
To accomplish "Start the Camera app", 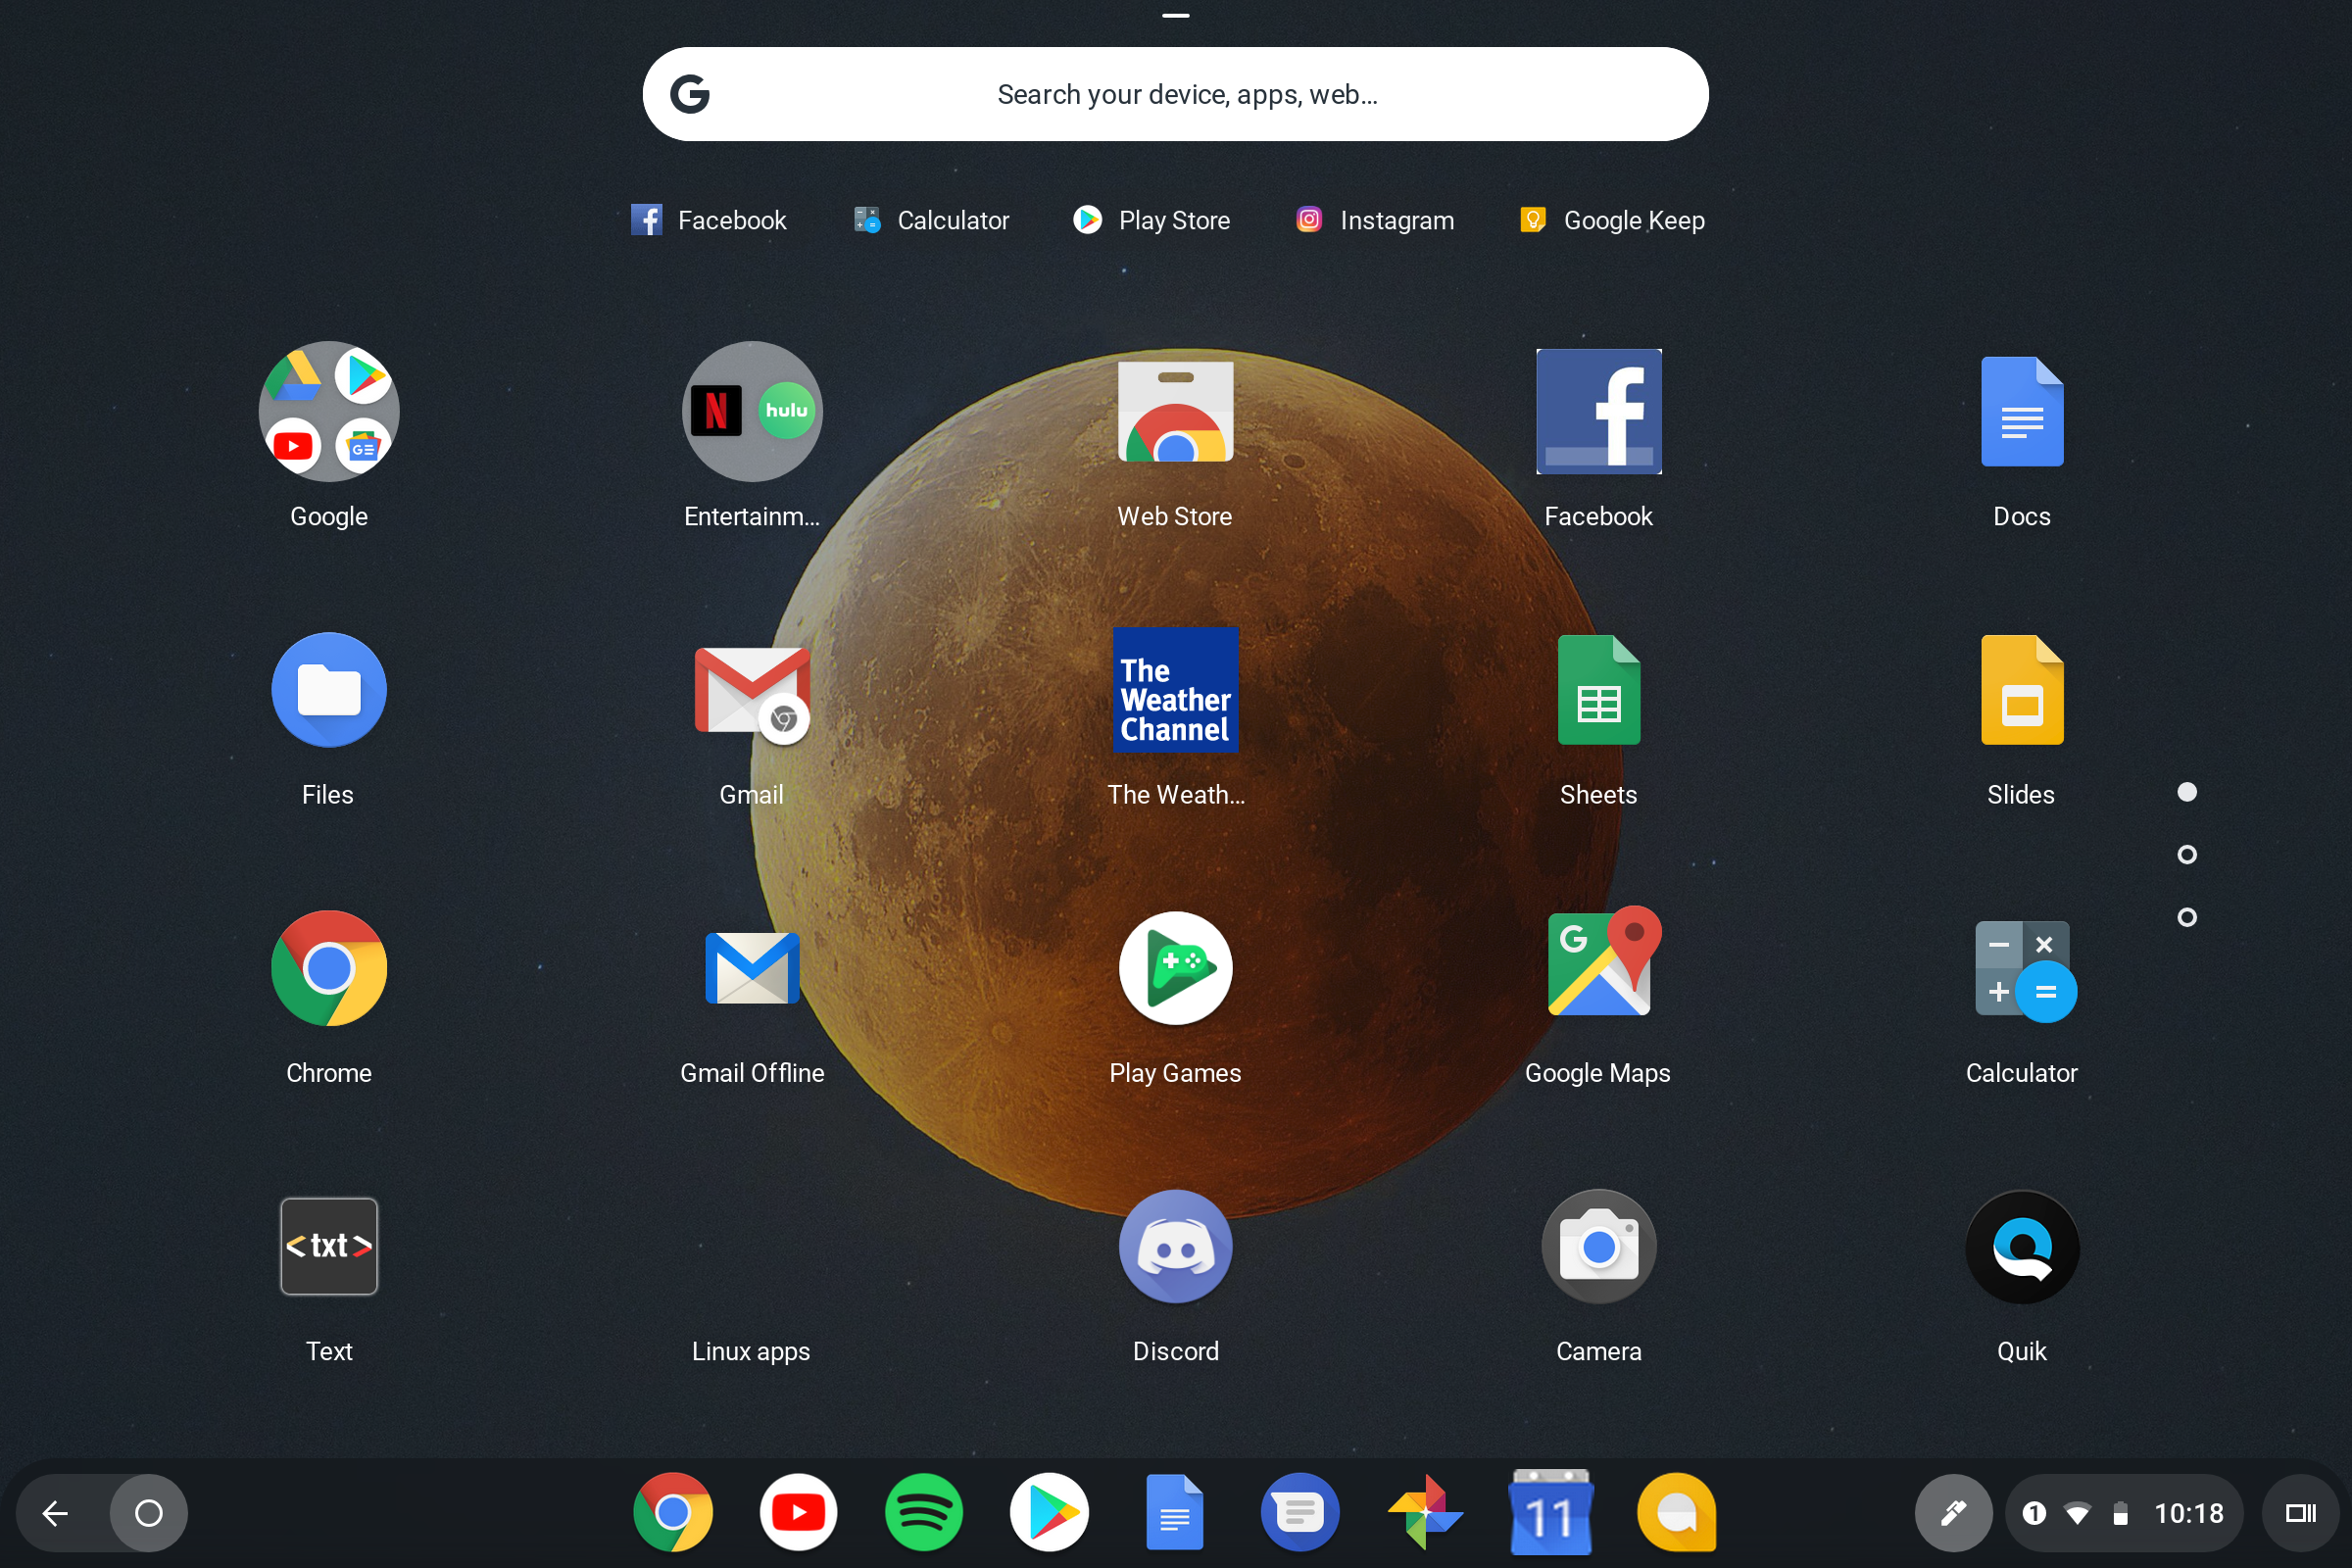I will [1598, 1247].
